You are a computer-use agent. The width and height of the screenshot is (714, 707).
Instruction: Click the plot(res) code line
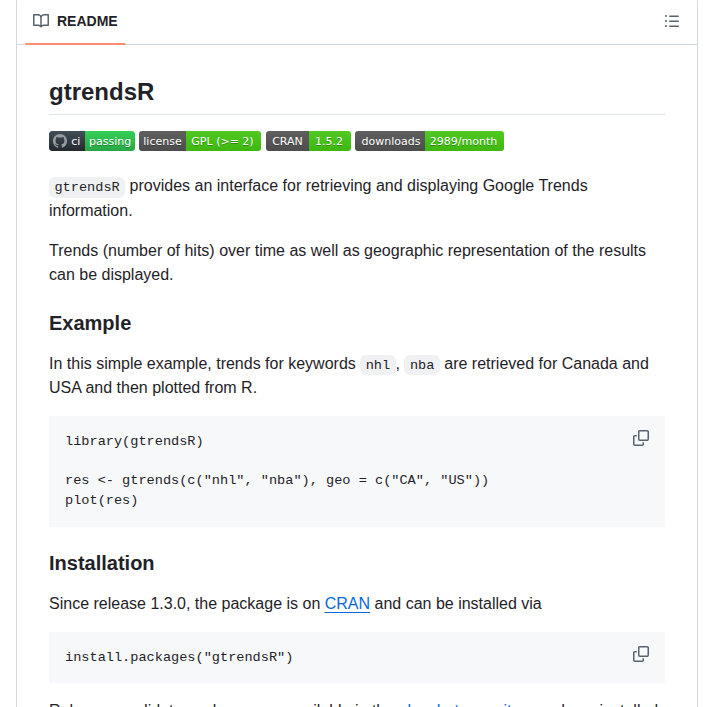(102, 500)
